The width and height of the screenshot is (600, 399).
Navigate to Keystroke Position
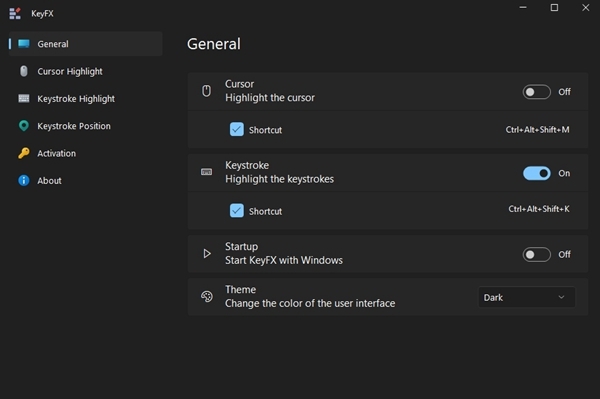click(x=86, y=126)
